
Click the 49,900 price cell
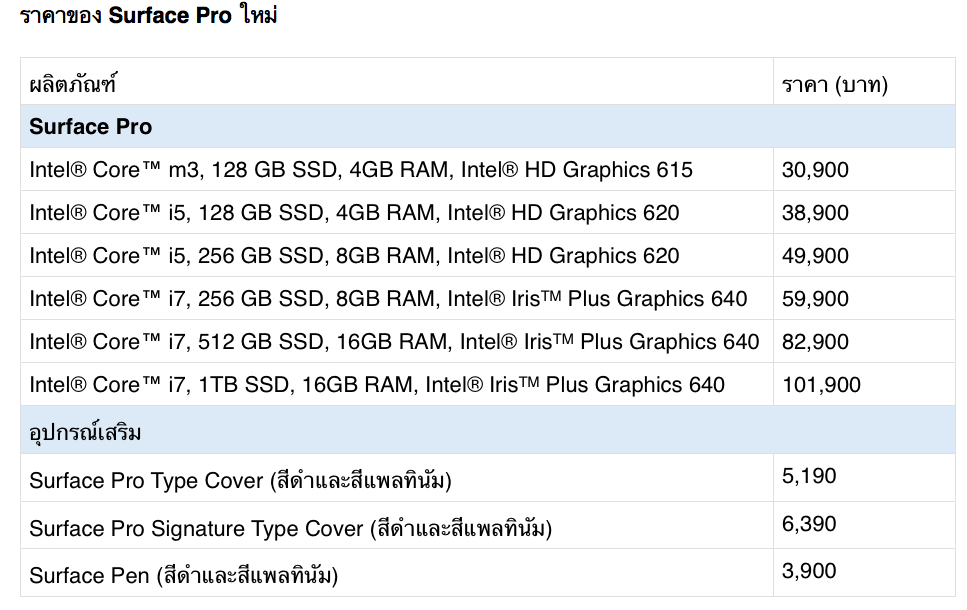[815, 256]
